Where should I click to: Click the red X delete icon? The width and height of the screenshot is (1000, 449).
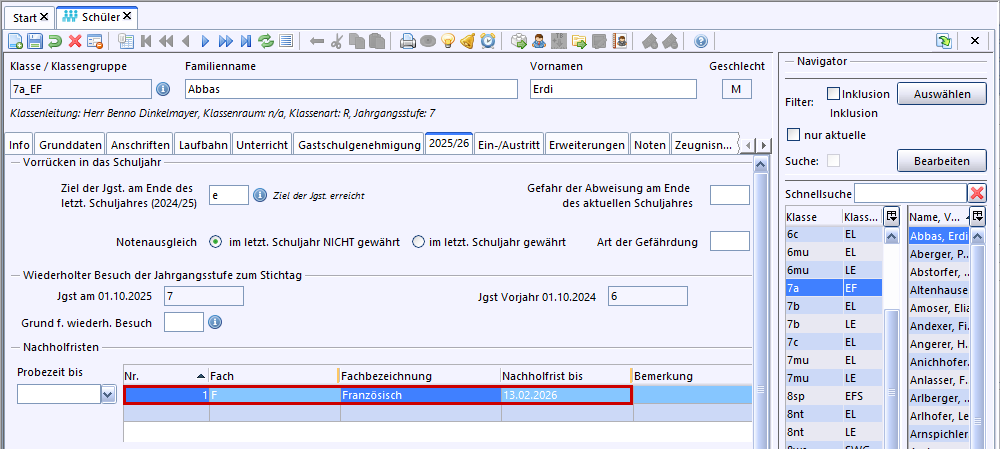75,41
